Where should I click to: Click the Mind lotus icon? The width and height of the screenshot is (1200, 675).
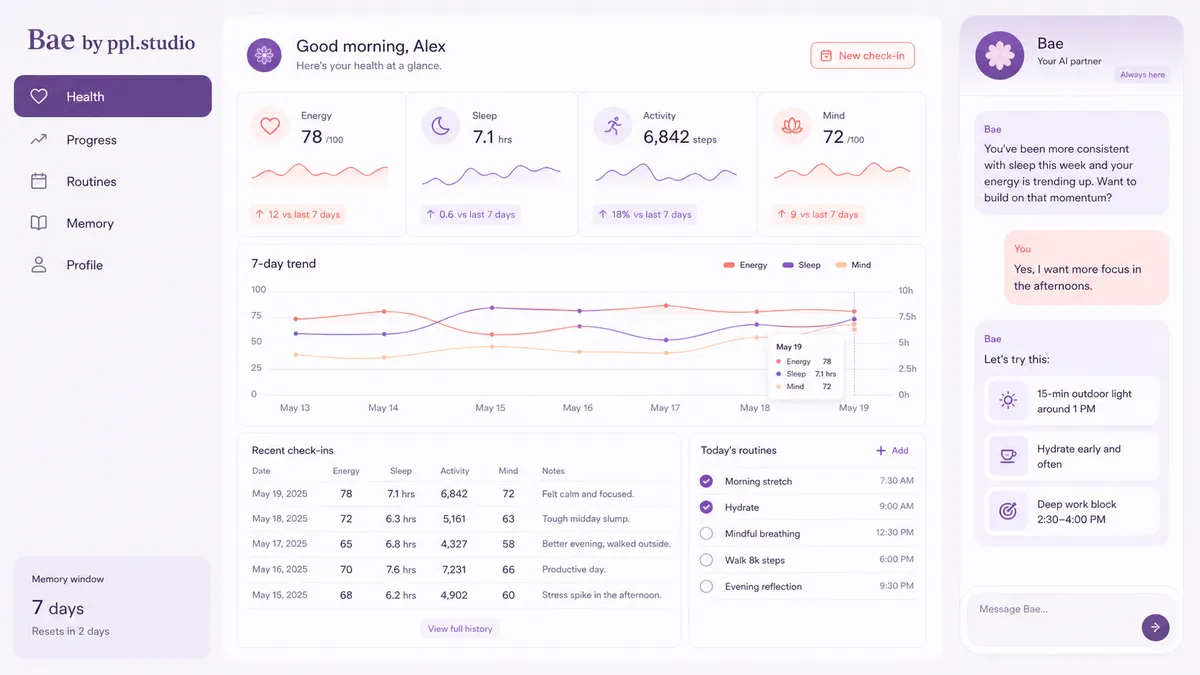[x=791, y=126]
